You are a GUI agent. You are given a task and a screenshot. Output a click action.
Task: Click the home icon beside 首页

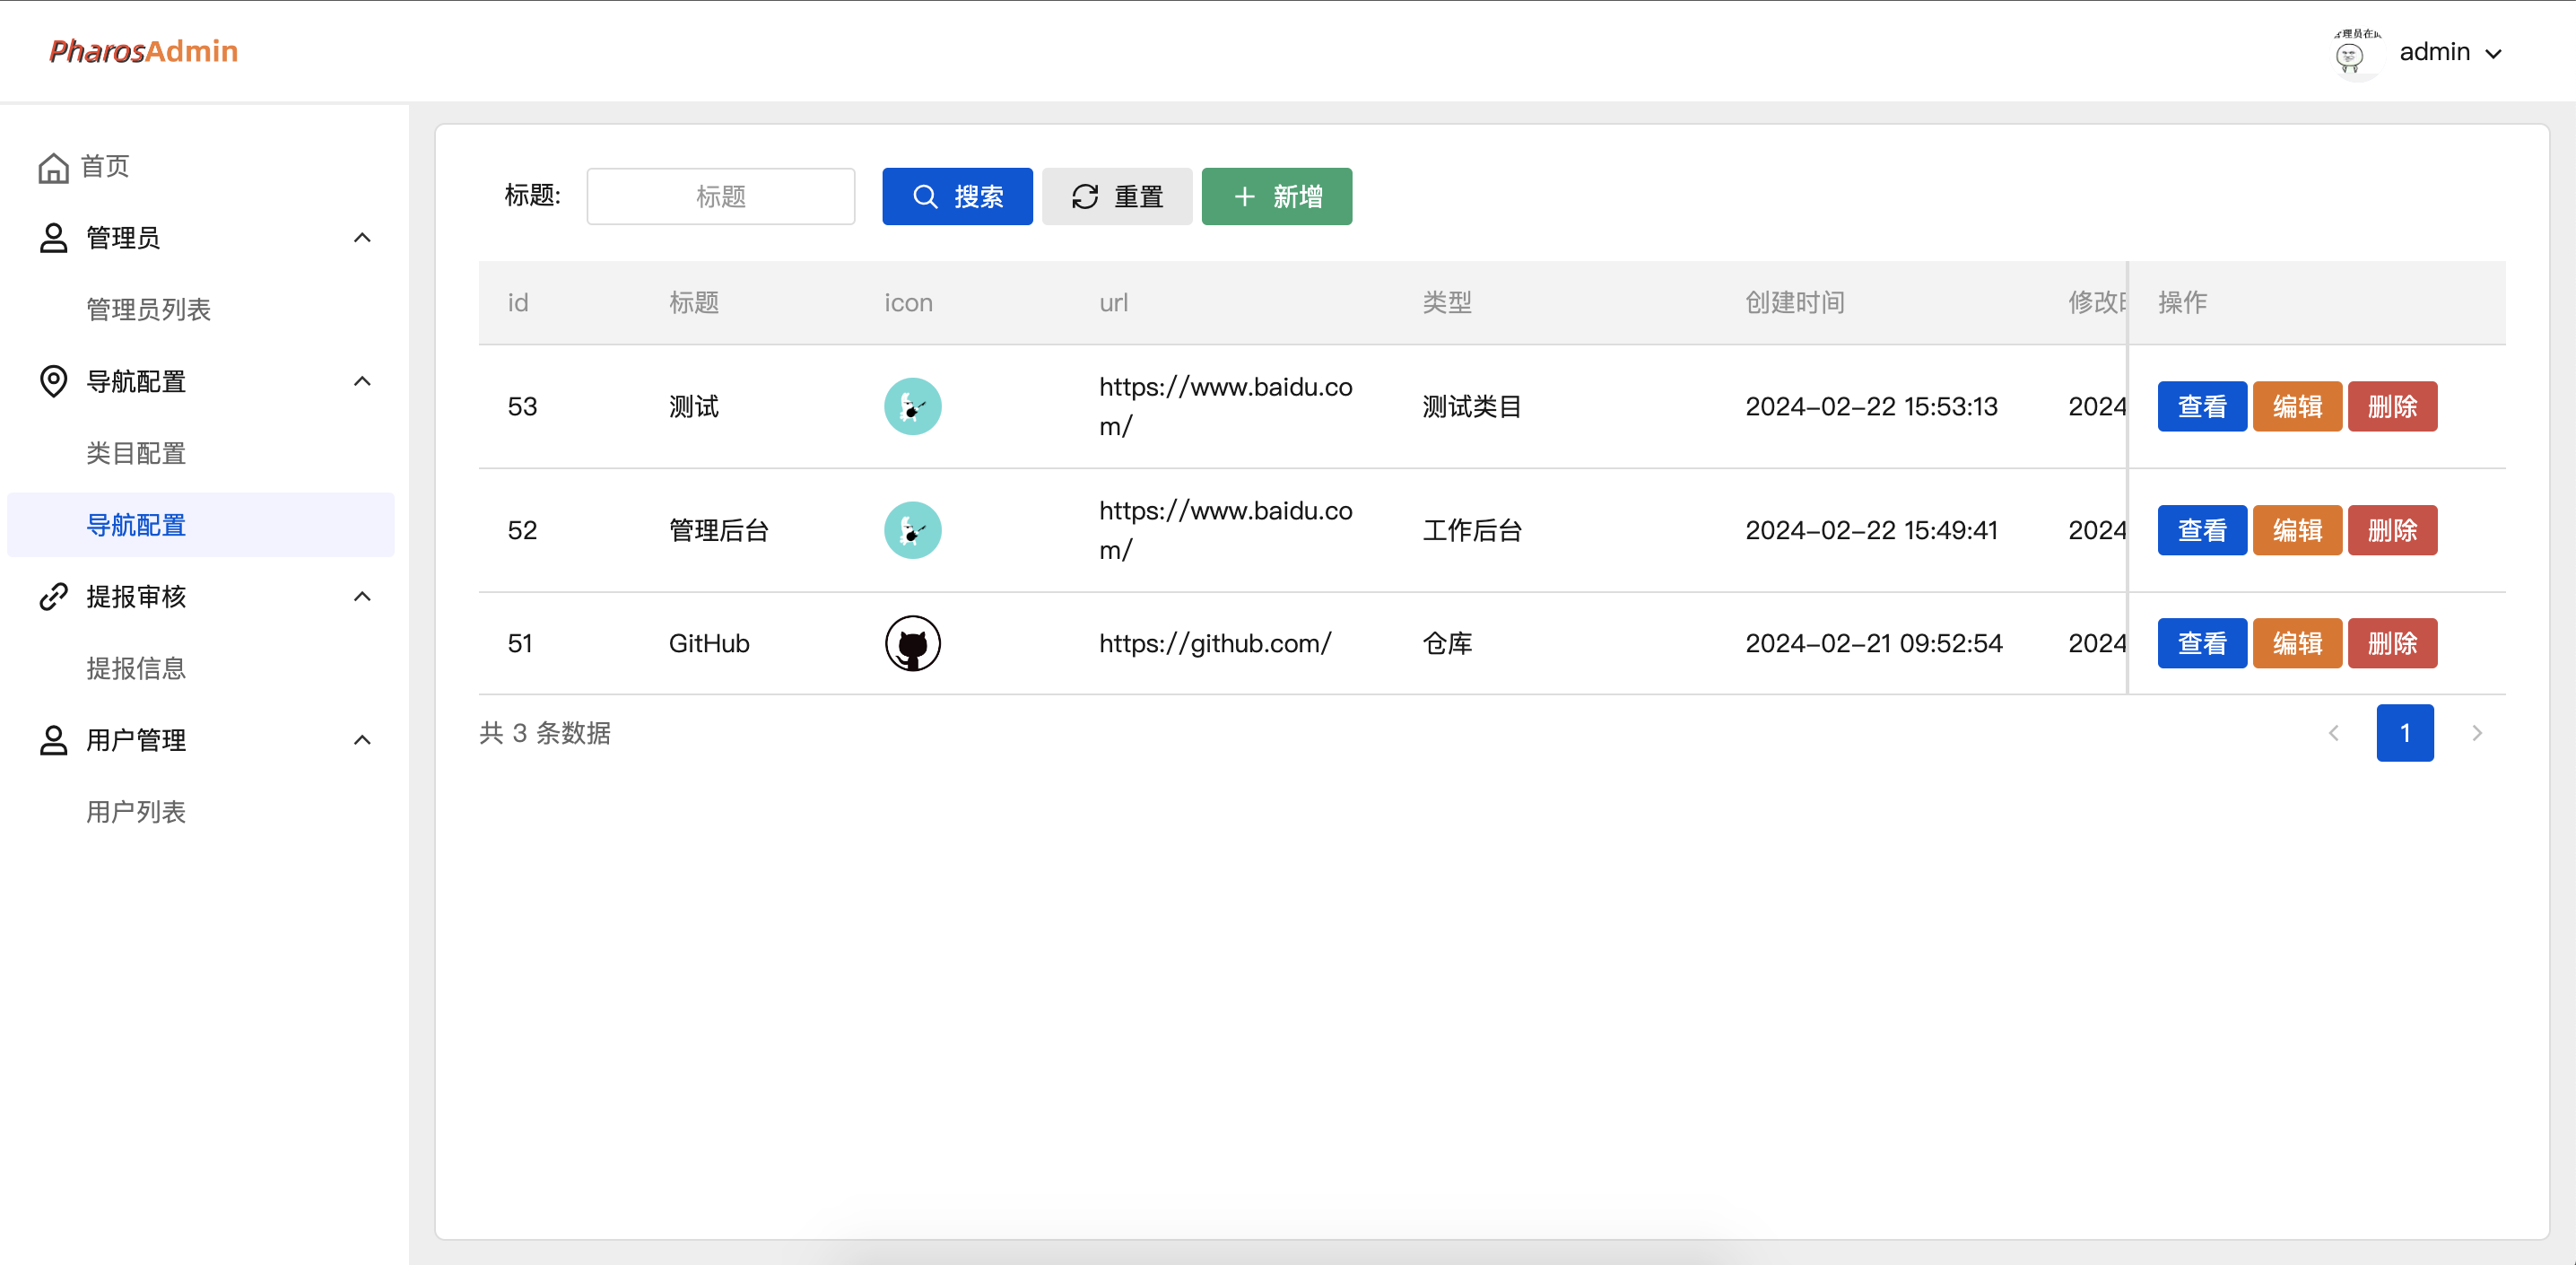tap(54, 166)
